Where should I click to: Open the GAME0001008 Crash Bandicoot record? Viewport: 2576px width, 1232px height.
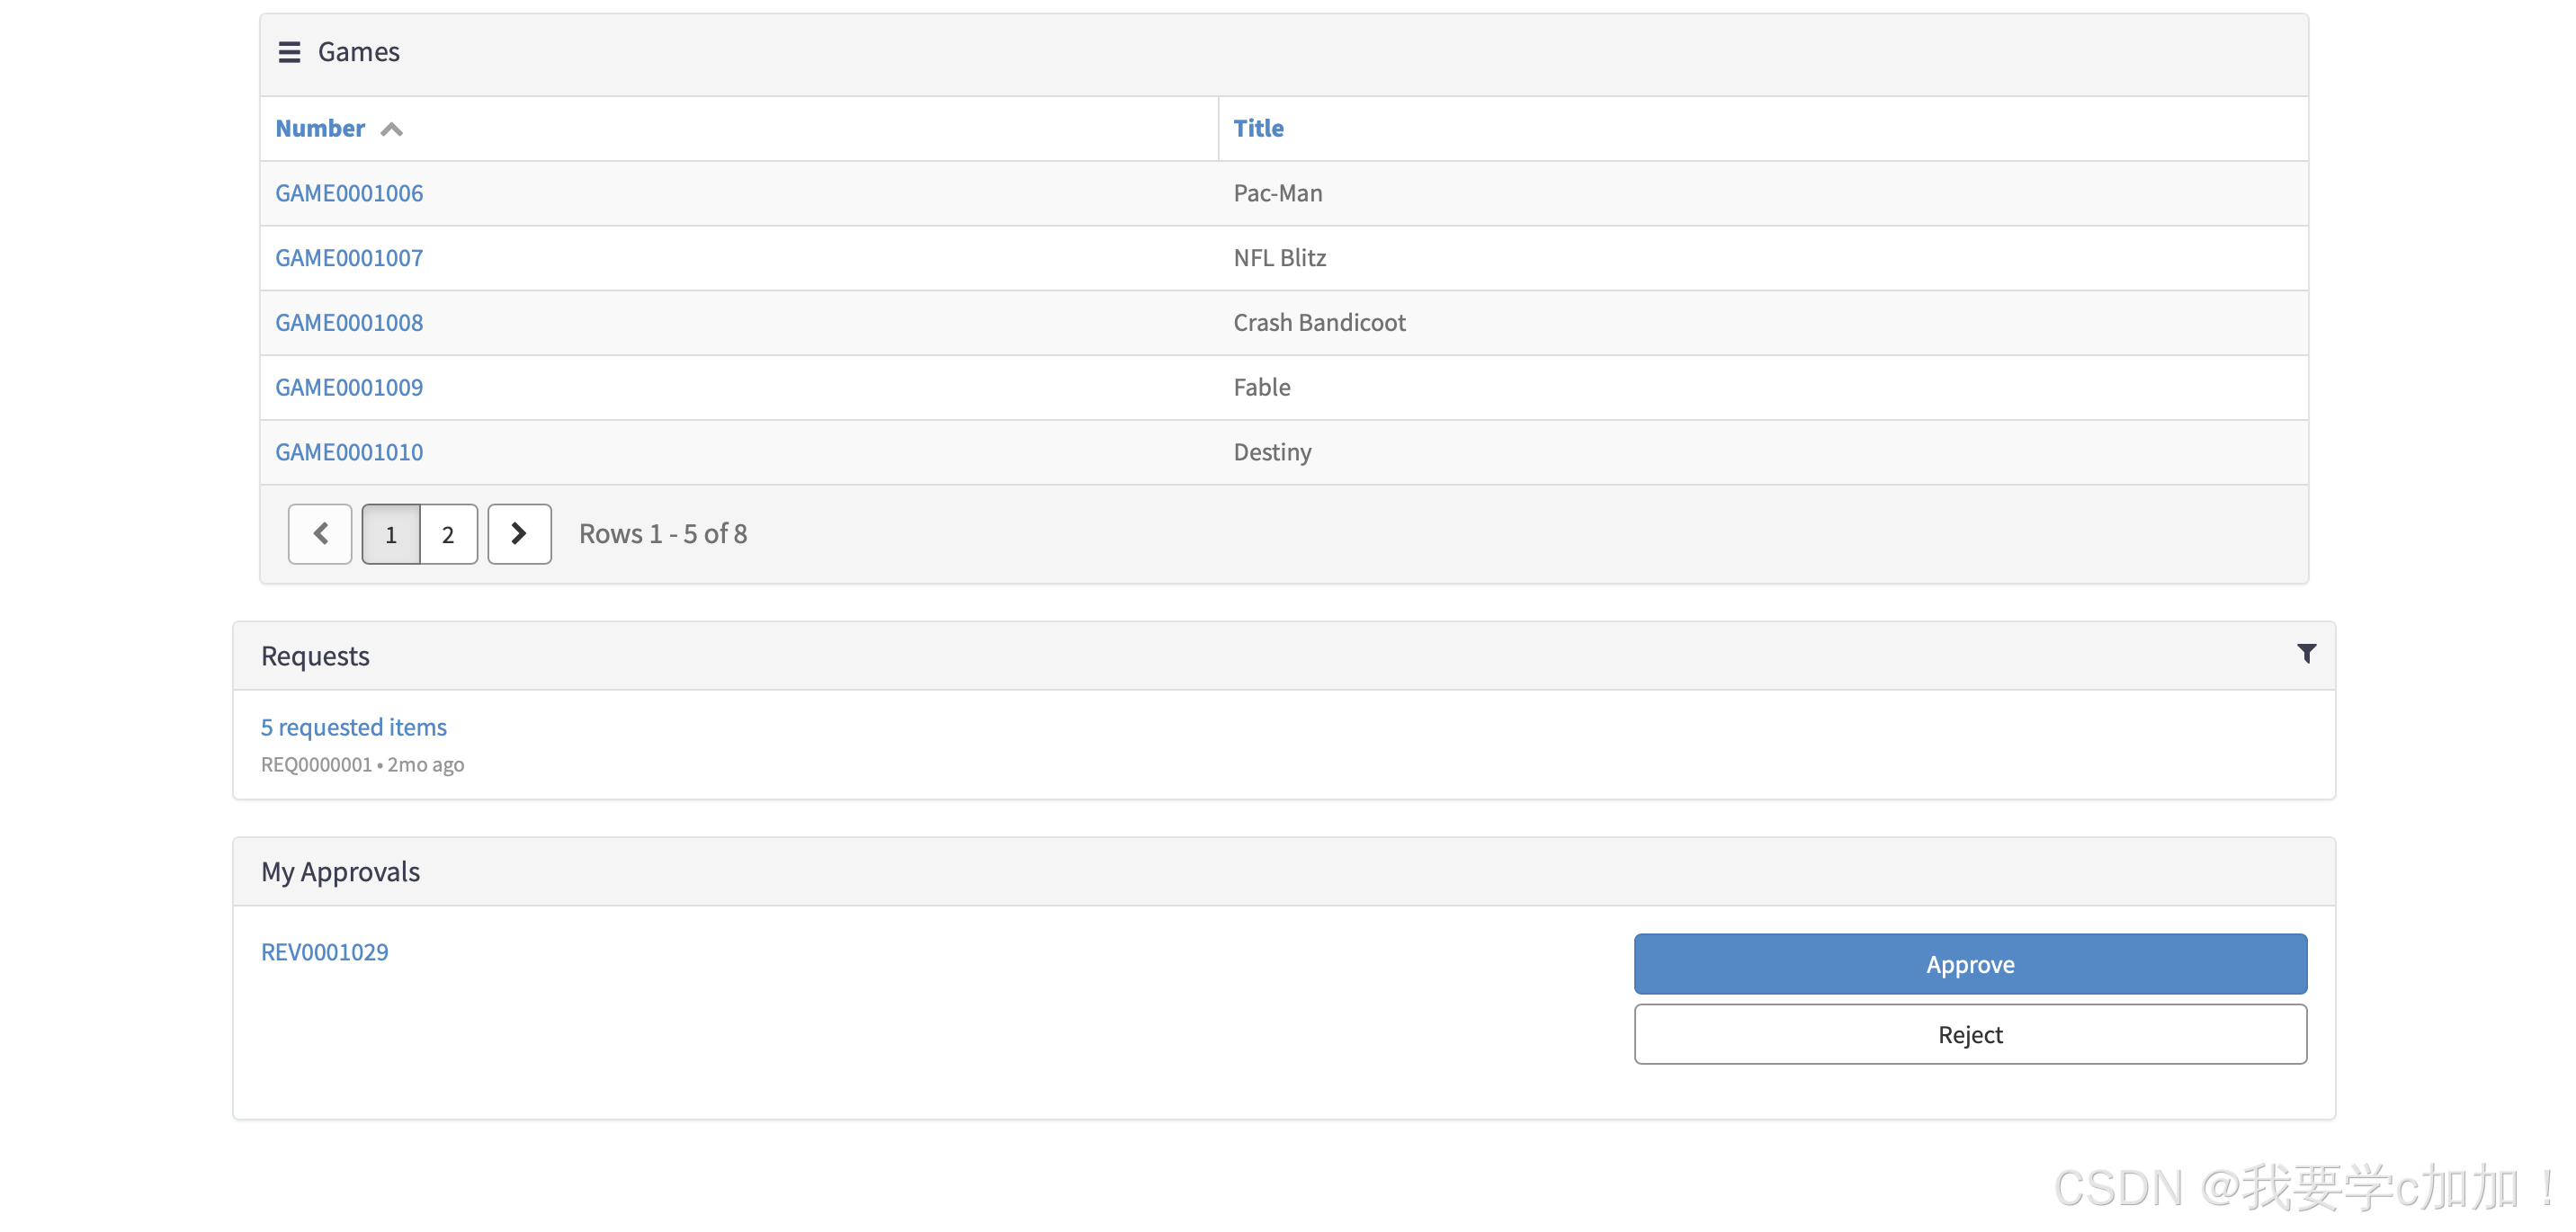tap(349, 322)
